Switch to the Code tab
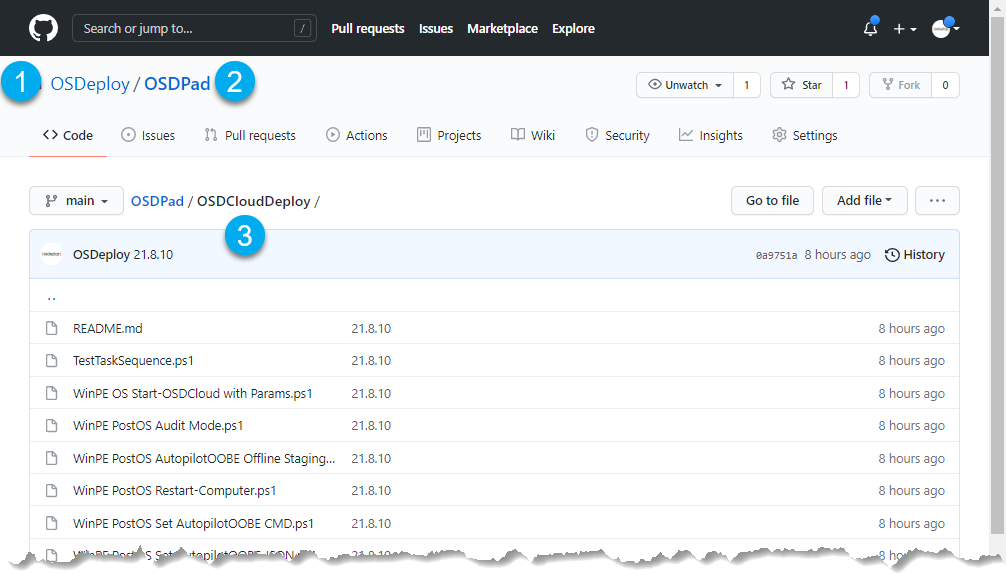The image size is (1006, 575). 67,135
